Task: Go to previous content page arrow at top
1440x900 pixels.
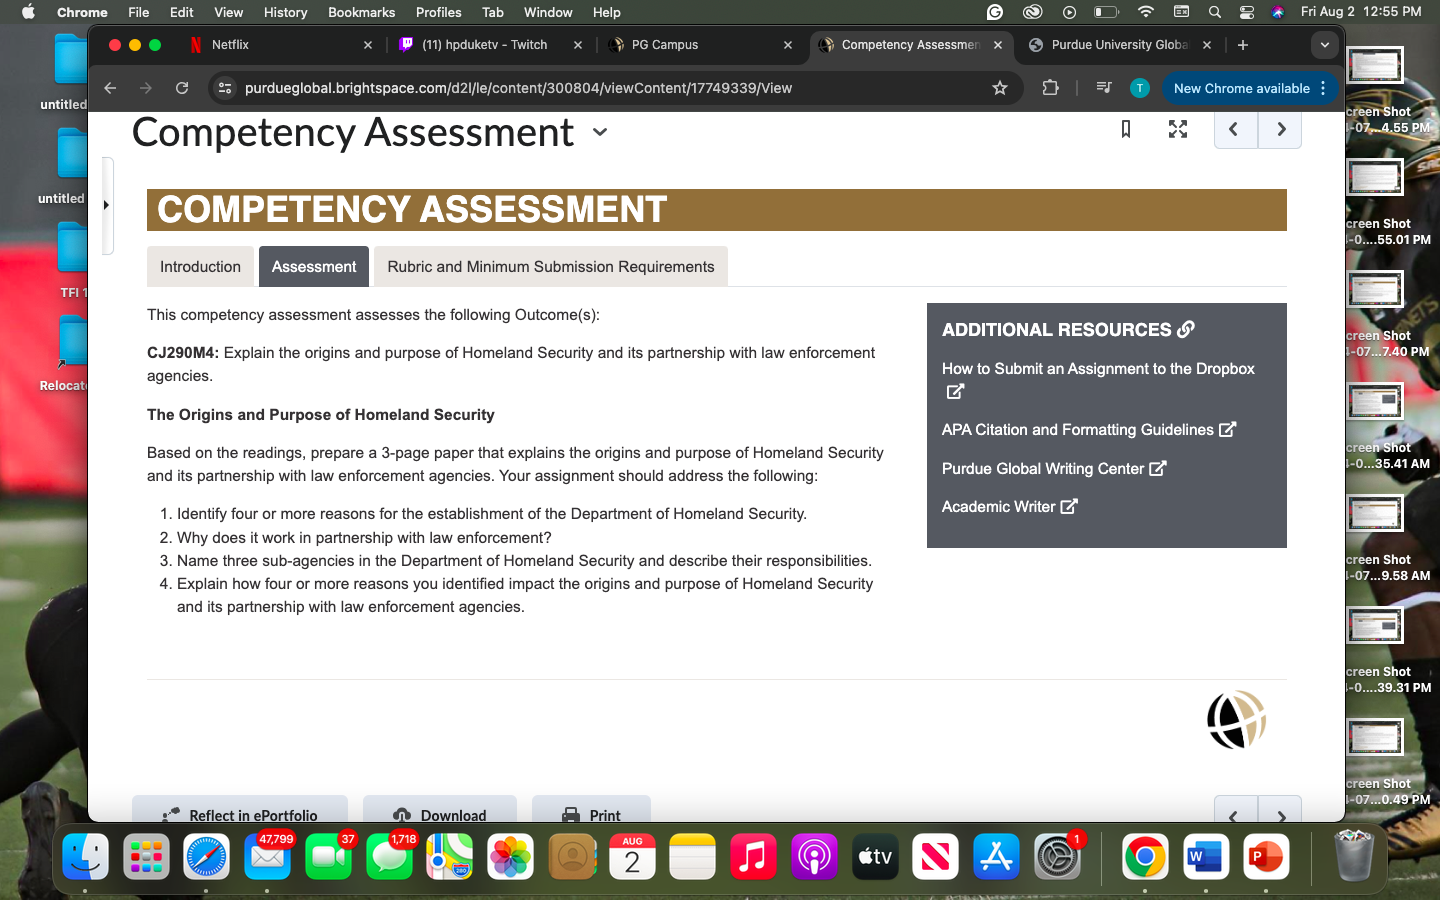Action: pyautogui.click(x=1235, y=130)
